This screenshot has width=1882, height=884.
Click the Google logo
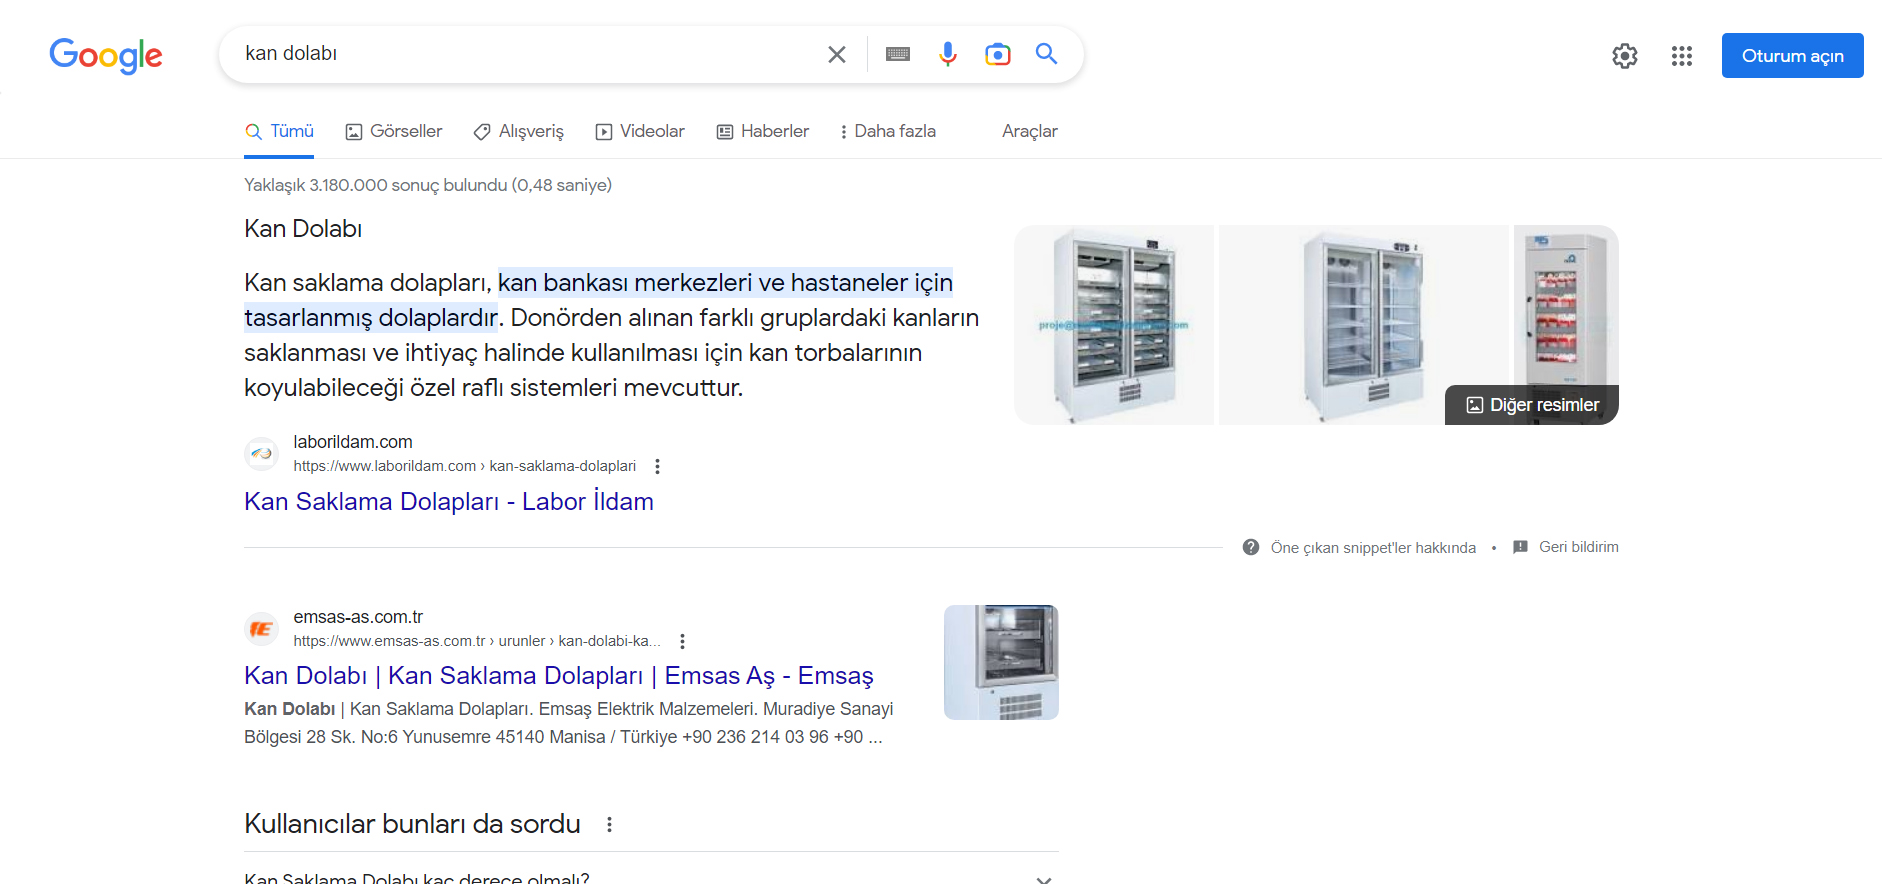106,56
